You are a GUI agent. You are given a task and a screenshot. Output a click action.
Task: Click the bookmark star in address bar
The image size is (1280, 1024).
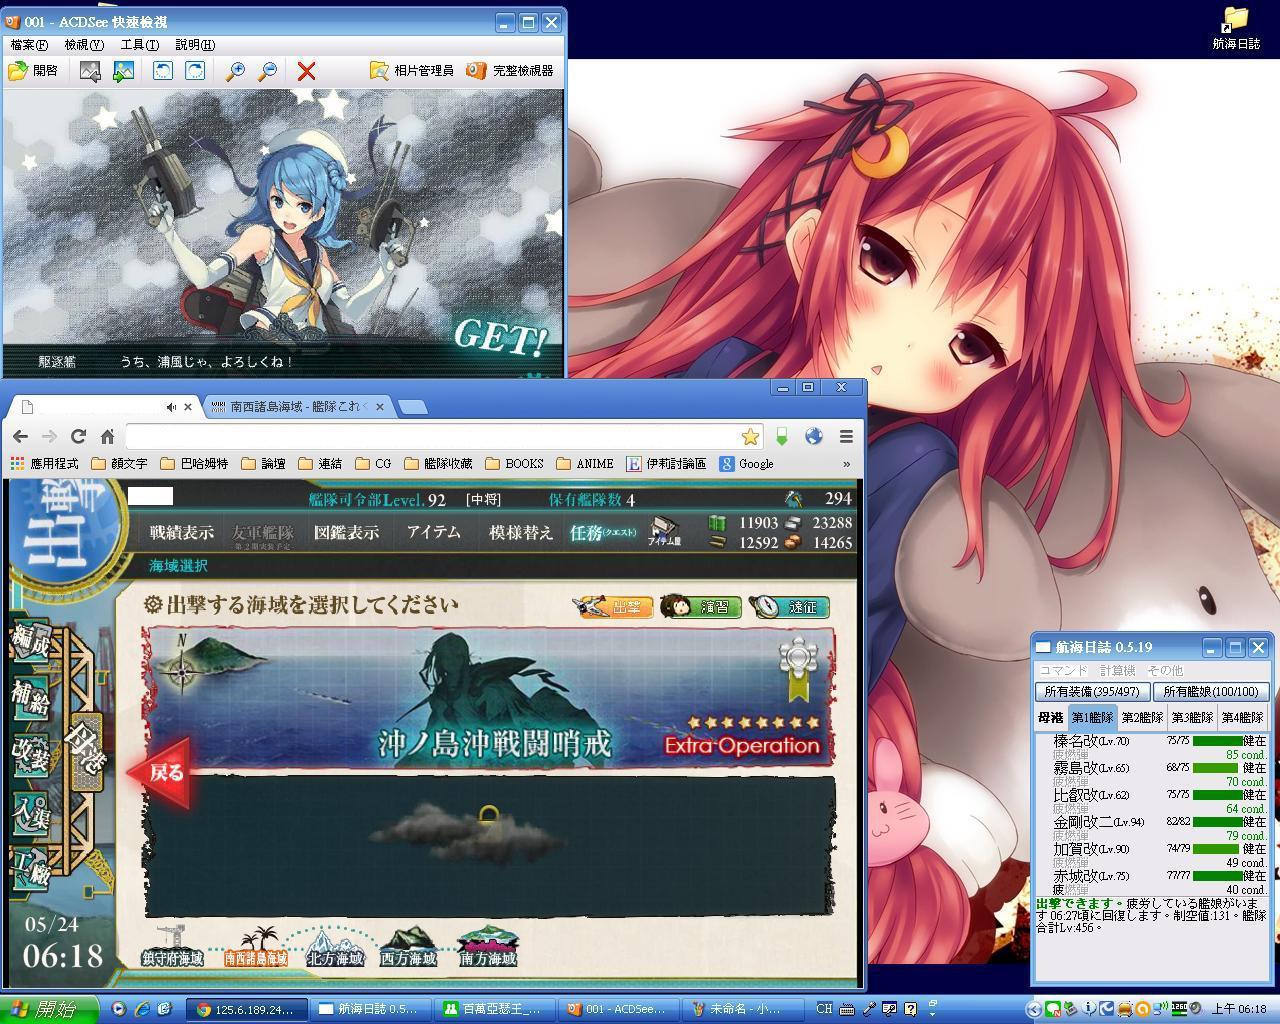click(750, 437)
